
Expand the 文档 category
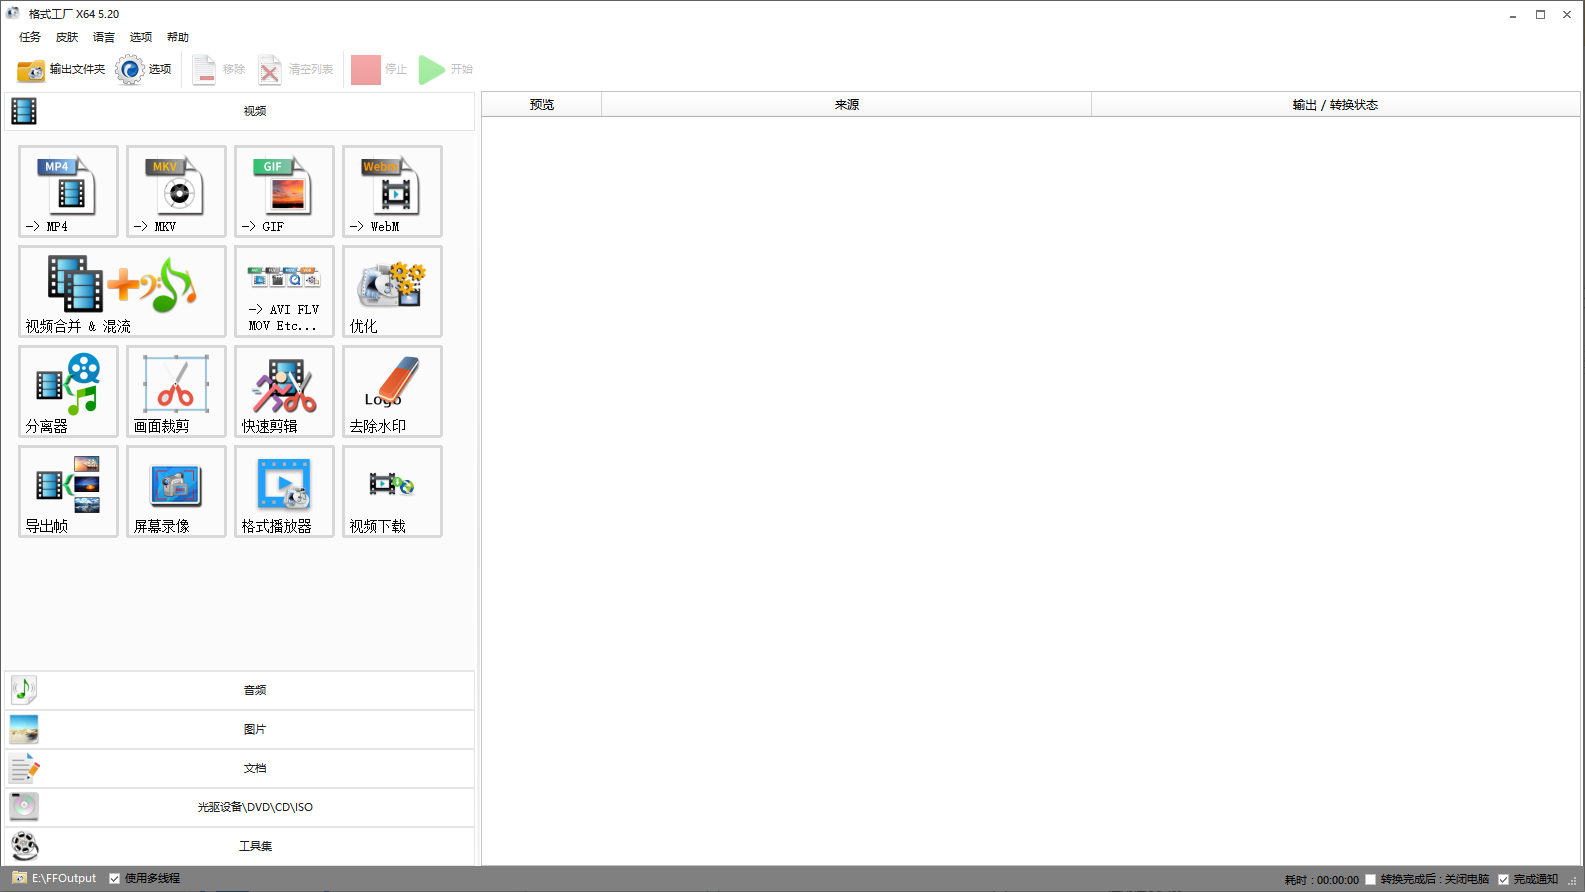click(x=240, y=768)
